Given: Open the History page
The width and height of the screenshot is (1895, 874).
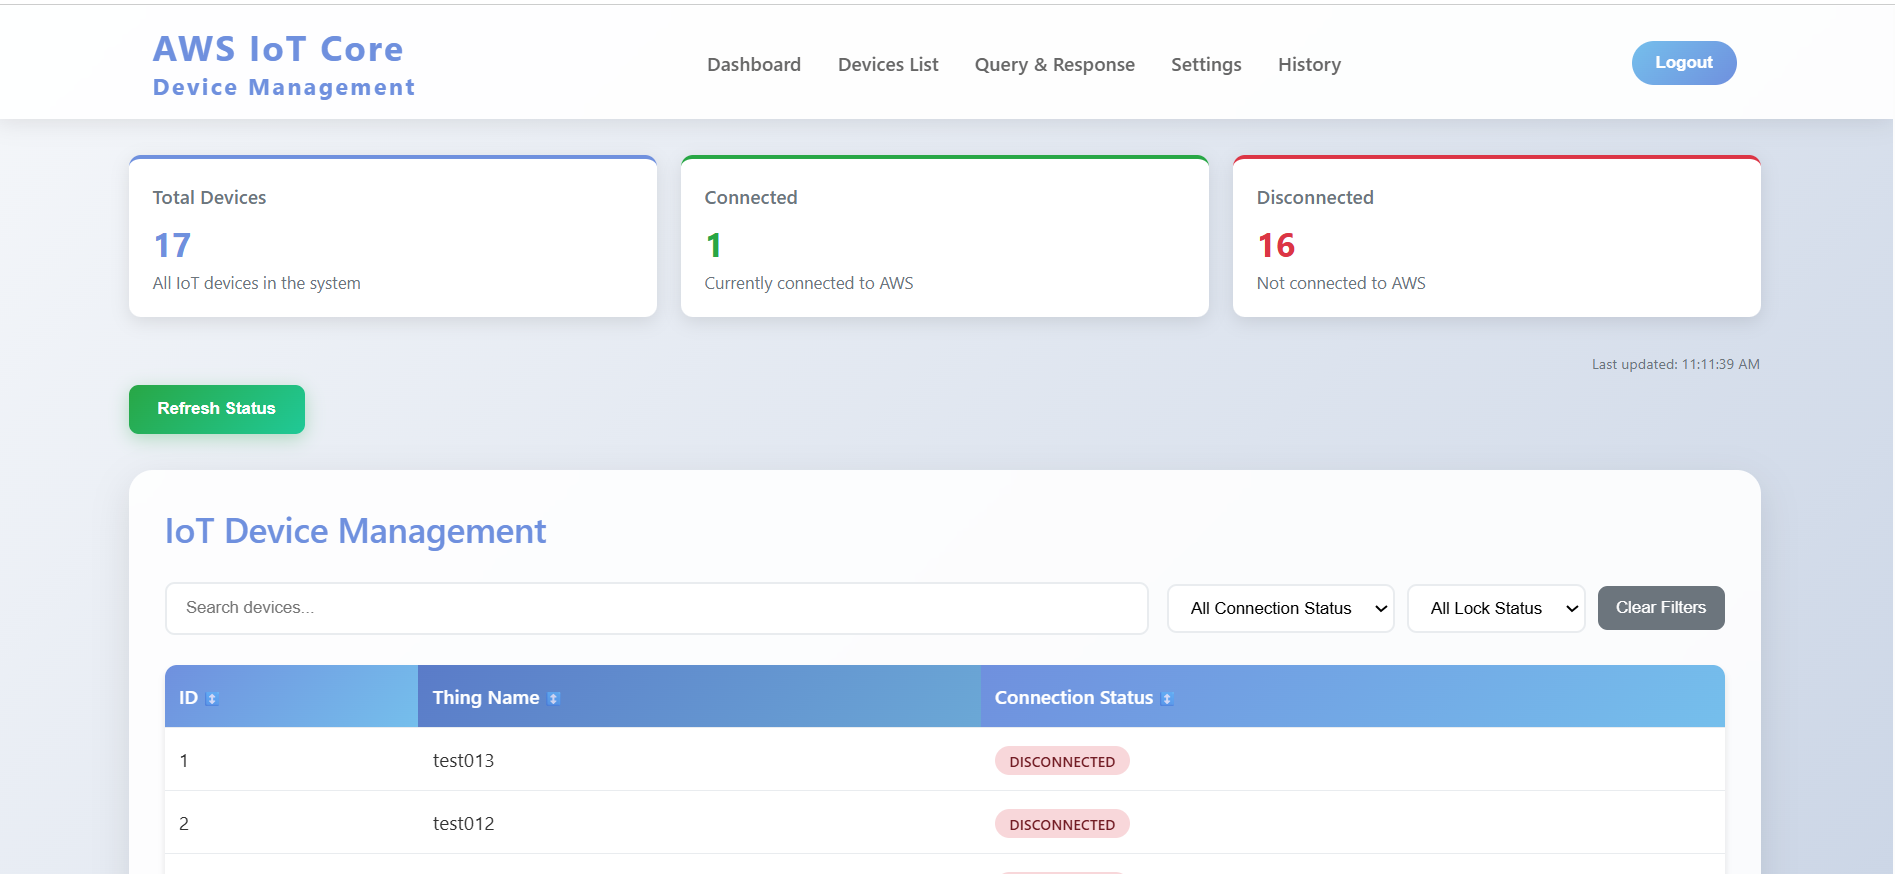Looking at the screenshot, I should (1308, 65).
